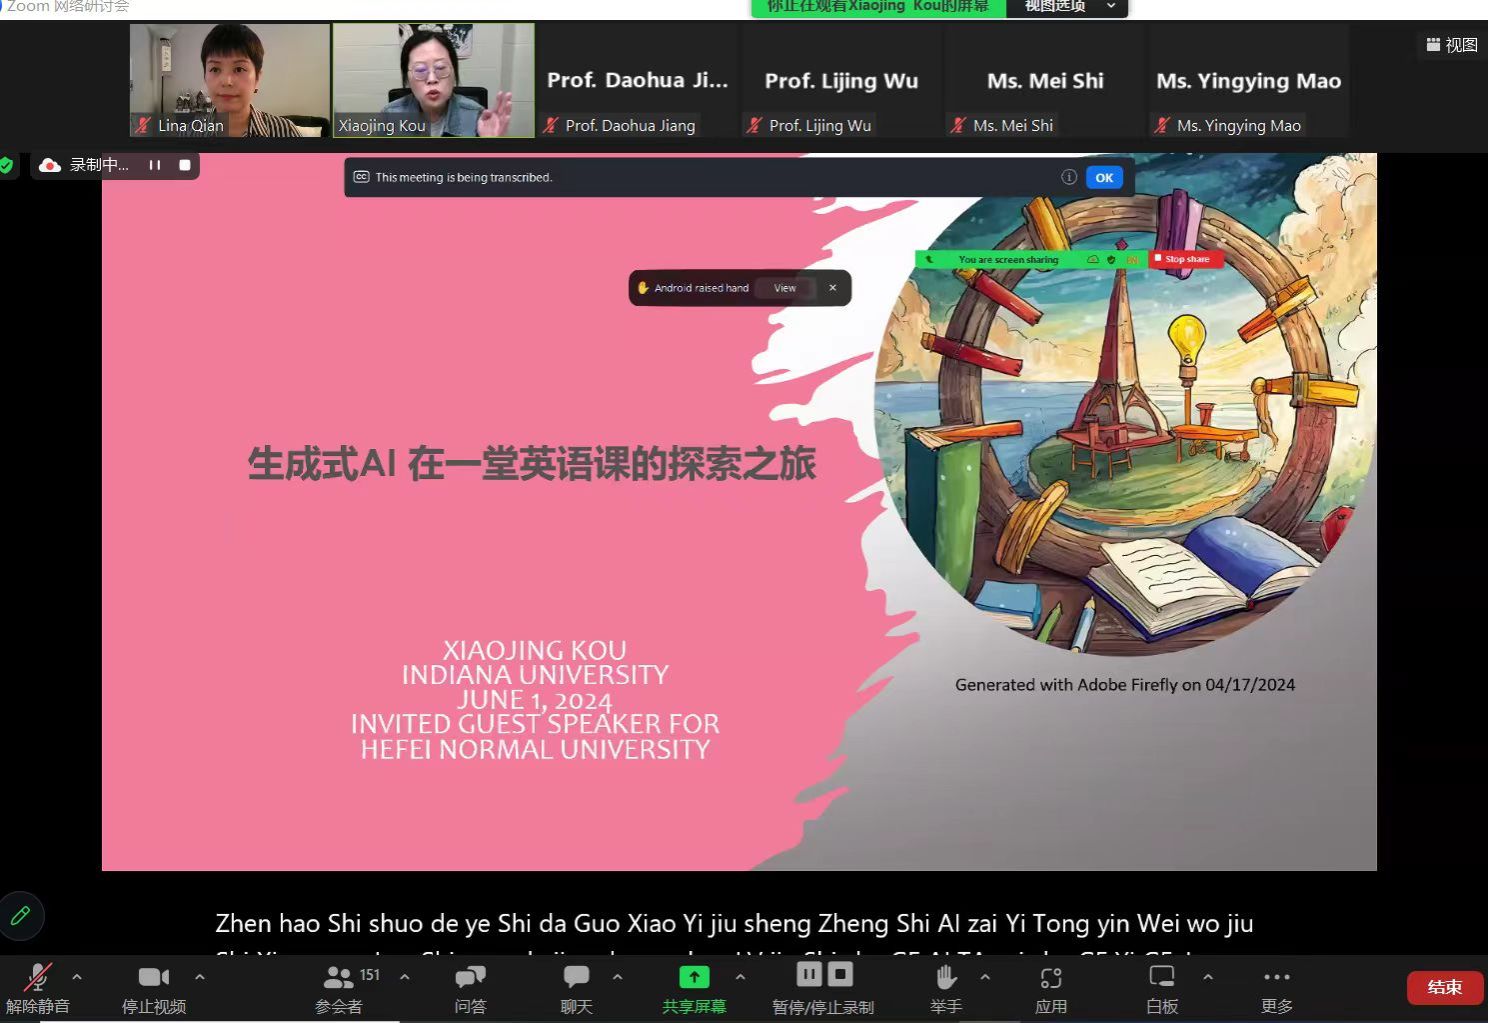Click the Raise Hand icon
Viewport: 1488px width, 1023px height.
(945, 977)
